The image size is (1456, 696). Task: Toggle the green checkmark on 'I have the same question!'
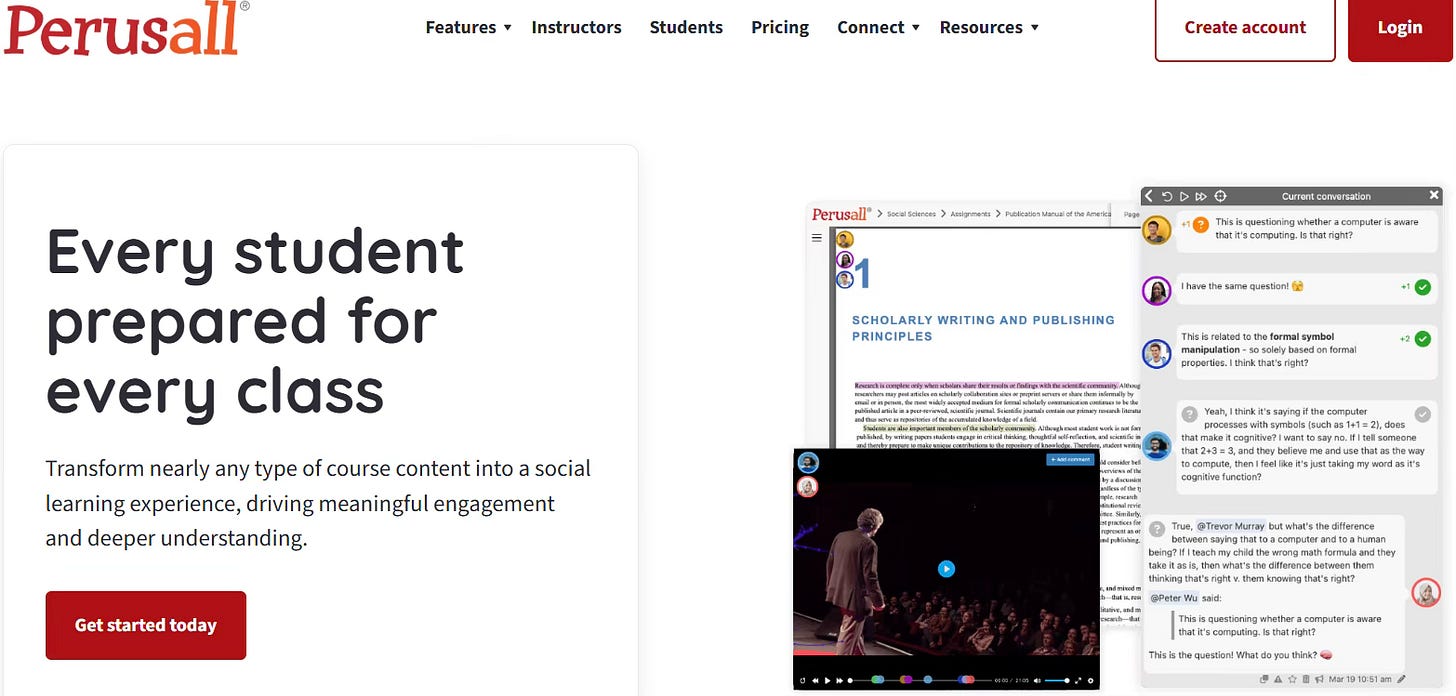click(x=1423, y=287)
